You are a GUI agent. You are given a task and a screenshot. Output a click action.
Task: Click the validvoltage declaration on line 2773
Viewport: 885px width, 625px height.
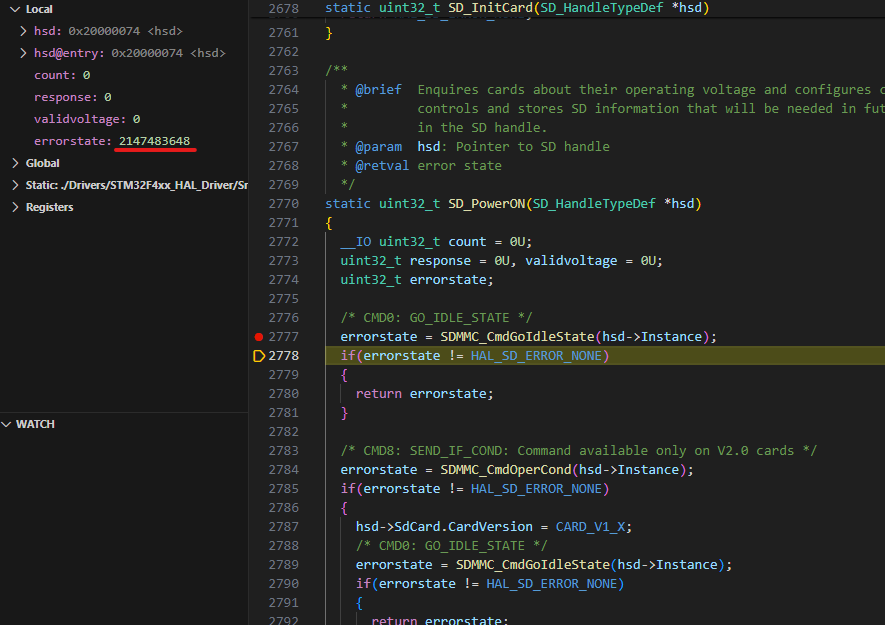[571, 261]
